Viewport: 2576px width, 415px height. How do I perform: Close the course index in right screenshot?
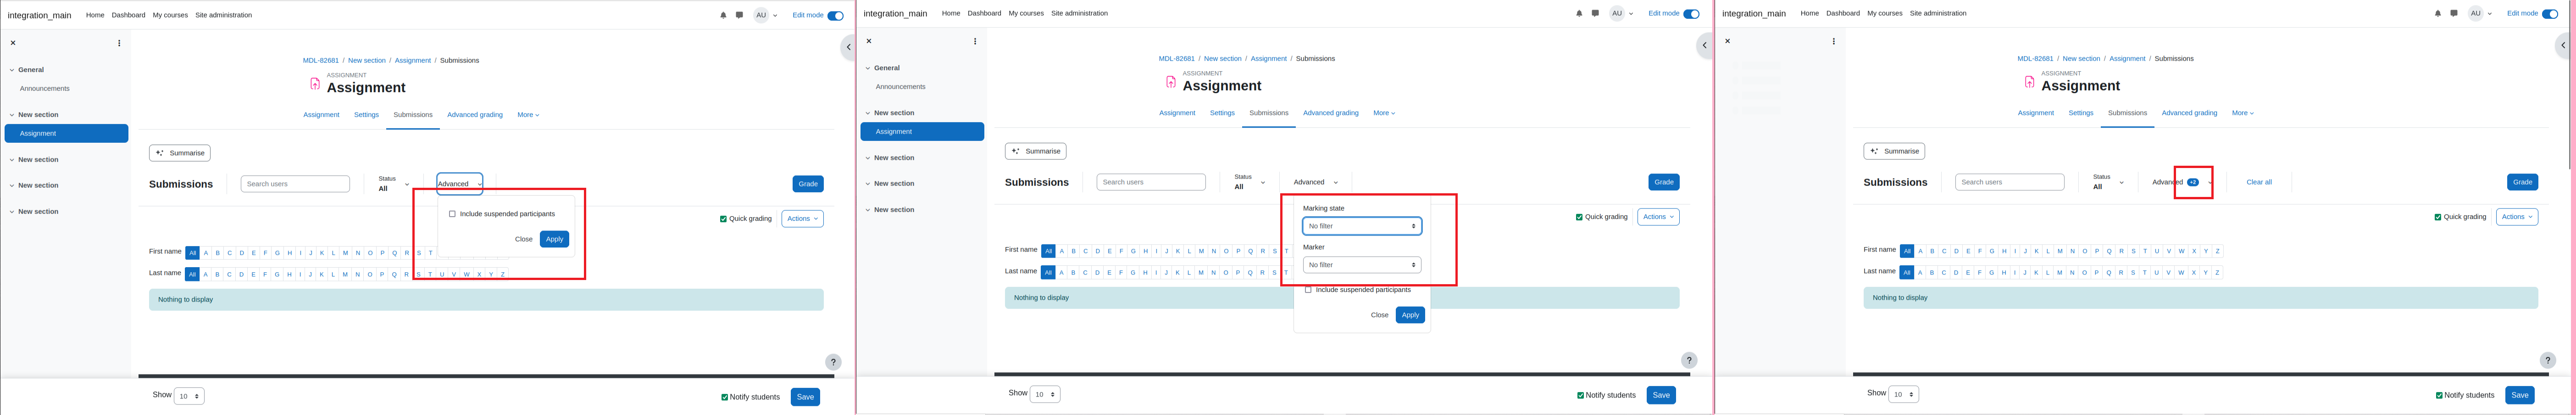1727,41
